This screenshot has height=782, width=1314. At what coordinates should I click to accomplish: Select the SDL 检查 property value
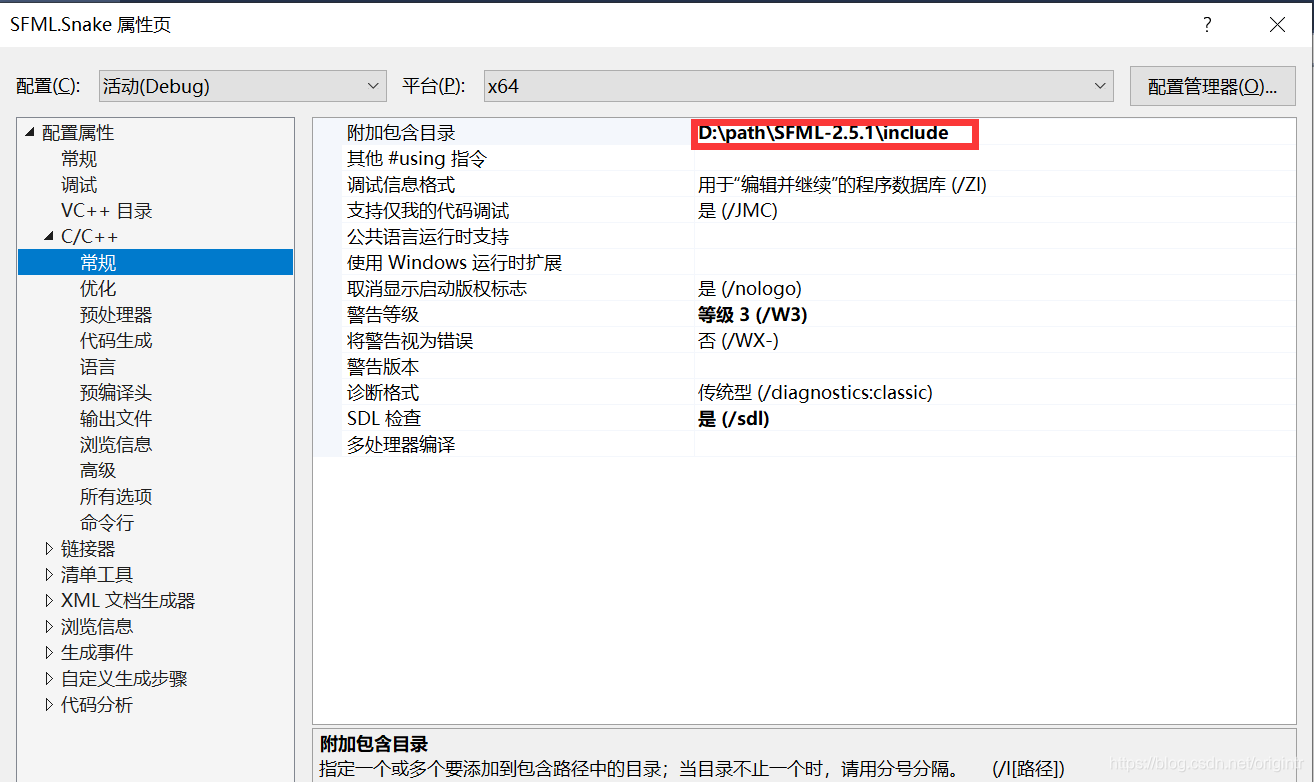click(735, 418)
